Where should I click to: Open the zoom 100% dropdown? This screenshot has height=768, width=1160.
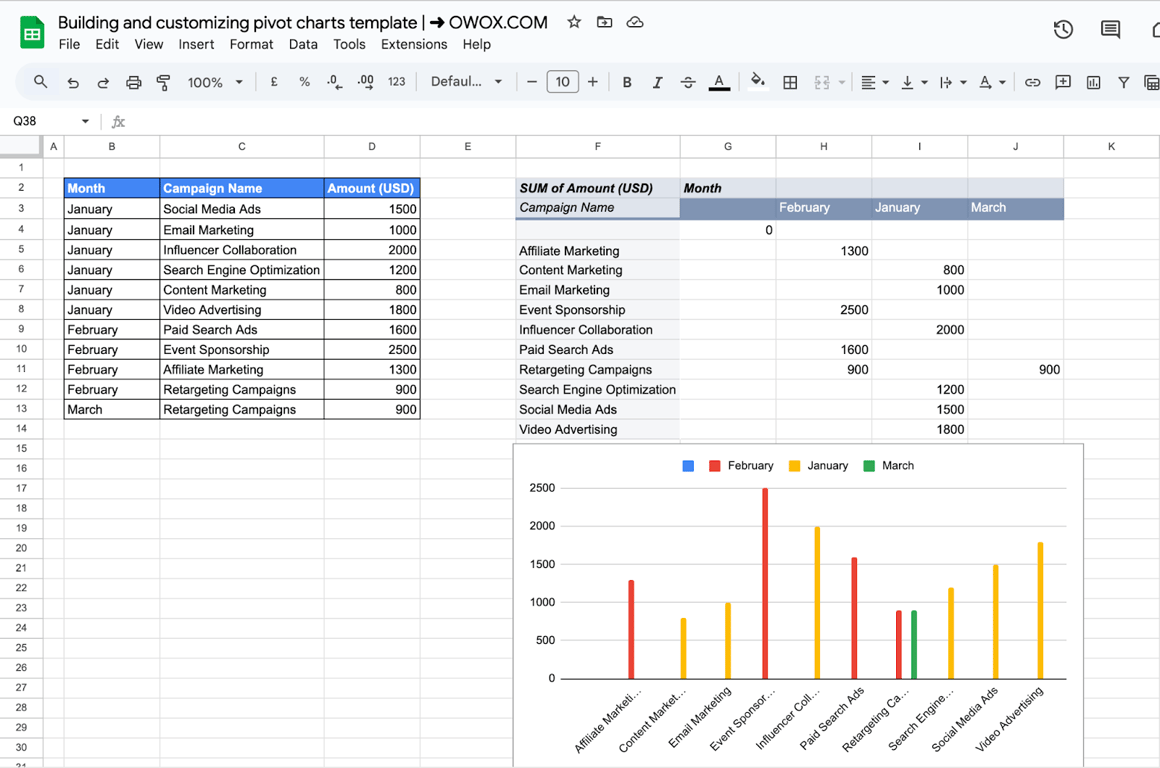coord(215,82)
